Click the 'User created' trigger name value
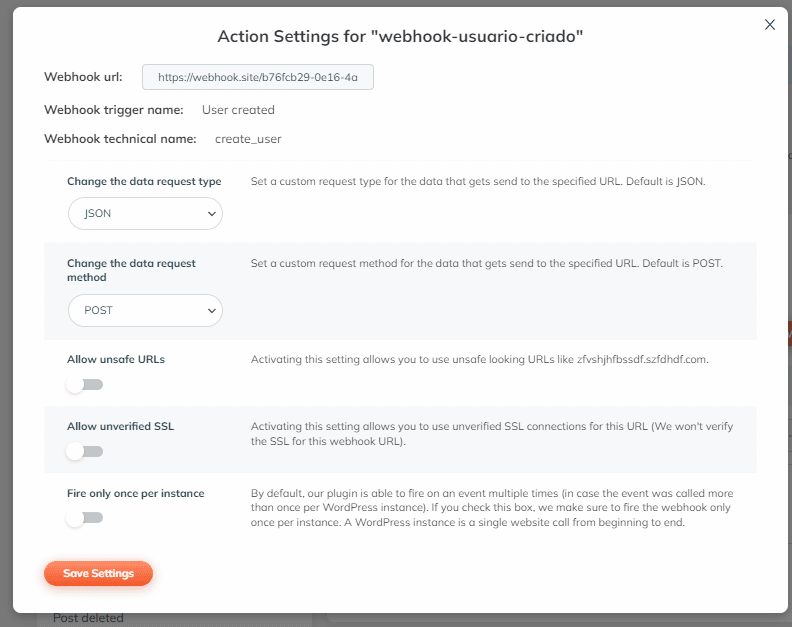 coord(238,110)
